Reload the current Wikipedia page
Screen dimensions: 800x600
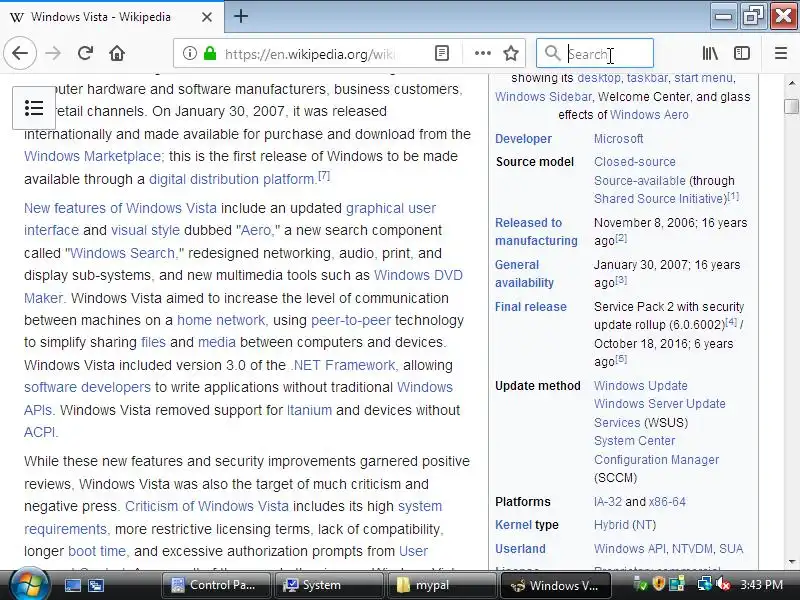click(85, 53)
